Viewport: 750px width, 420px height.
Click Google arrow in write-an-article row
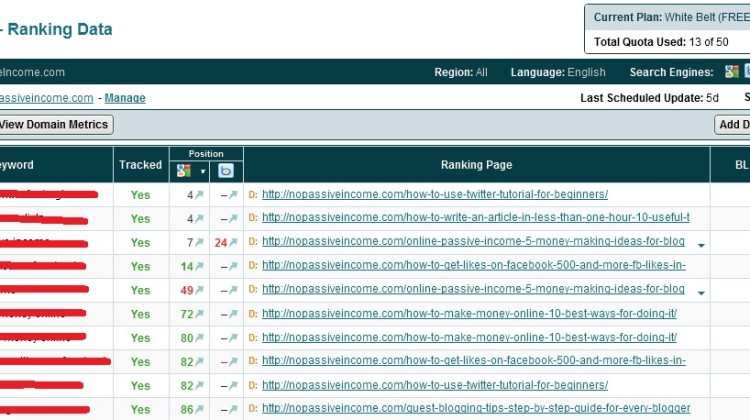[x=199, y=218]
